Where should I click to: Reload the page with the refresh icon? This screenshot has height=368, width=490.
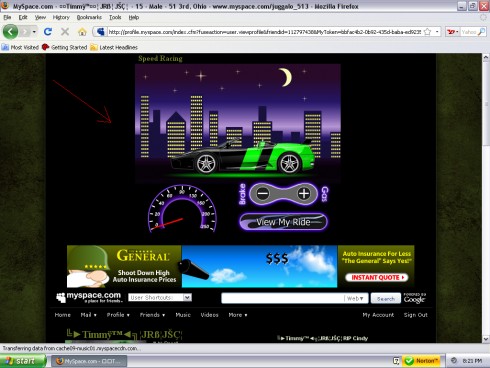48,32
